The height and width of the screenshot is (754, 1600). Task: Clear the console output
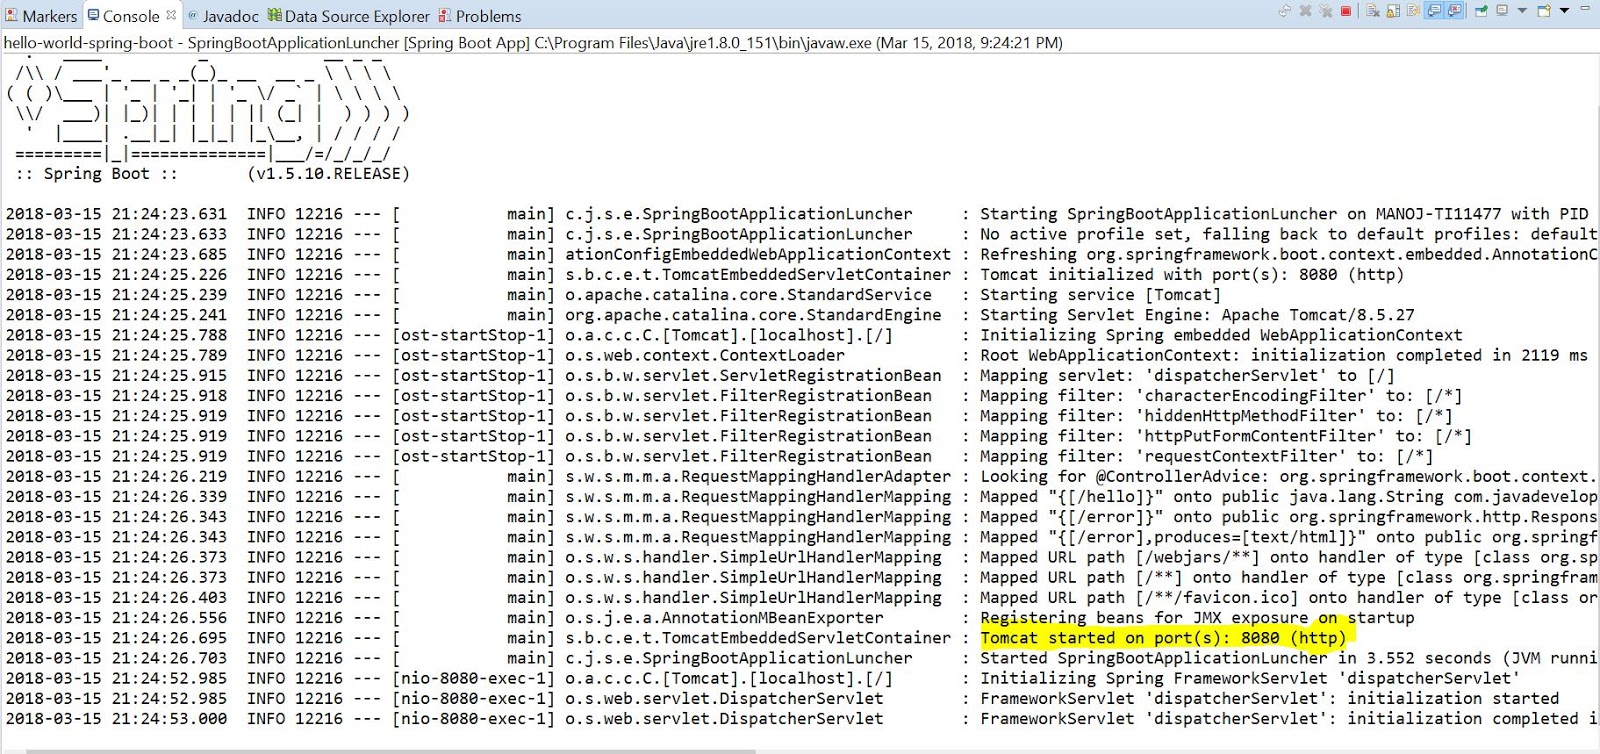tap(1373, 11)
